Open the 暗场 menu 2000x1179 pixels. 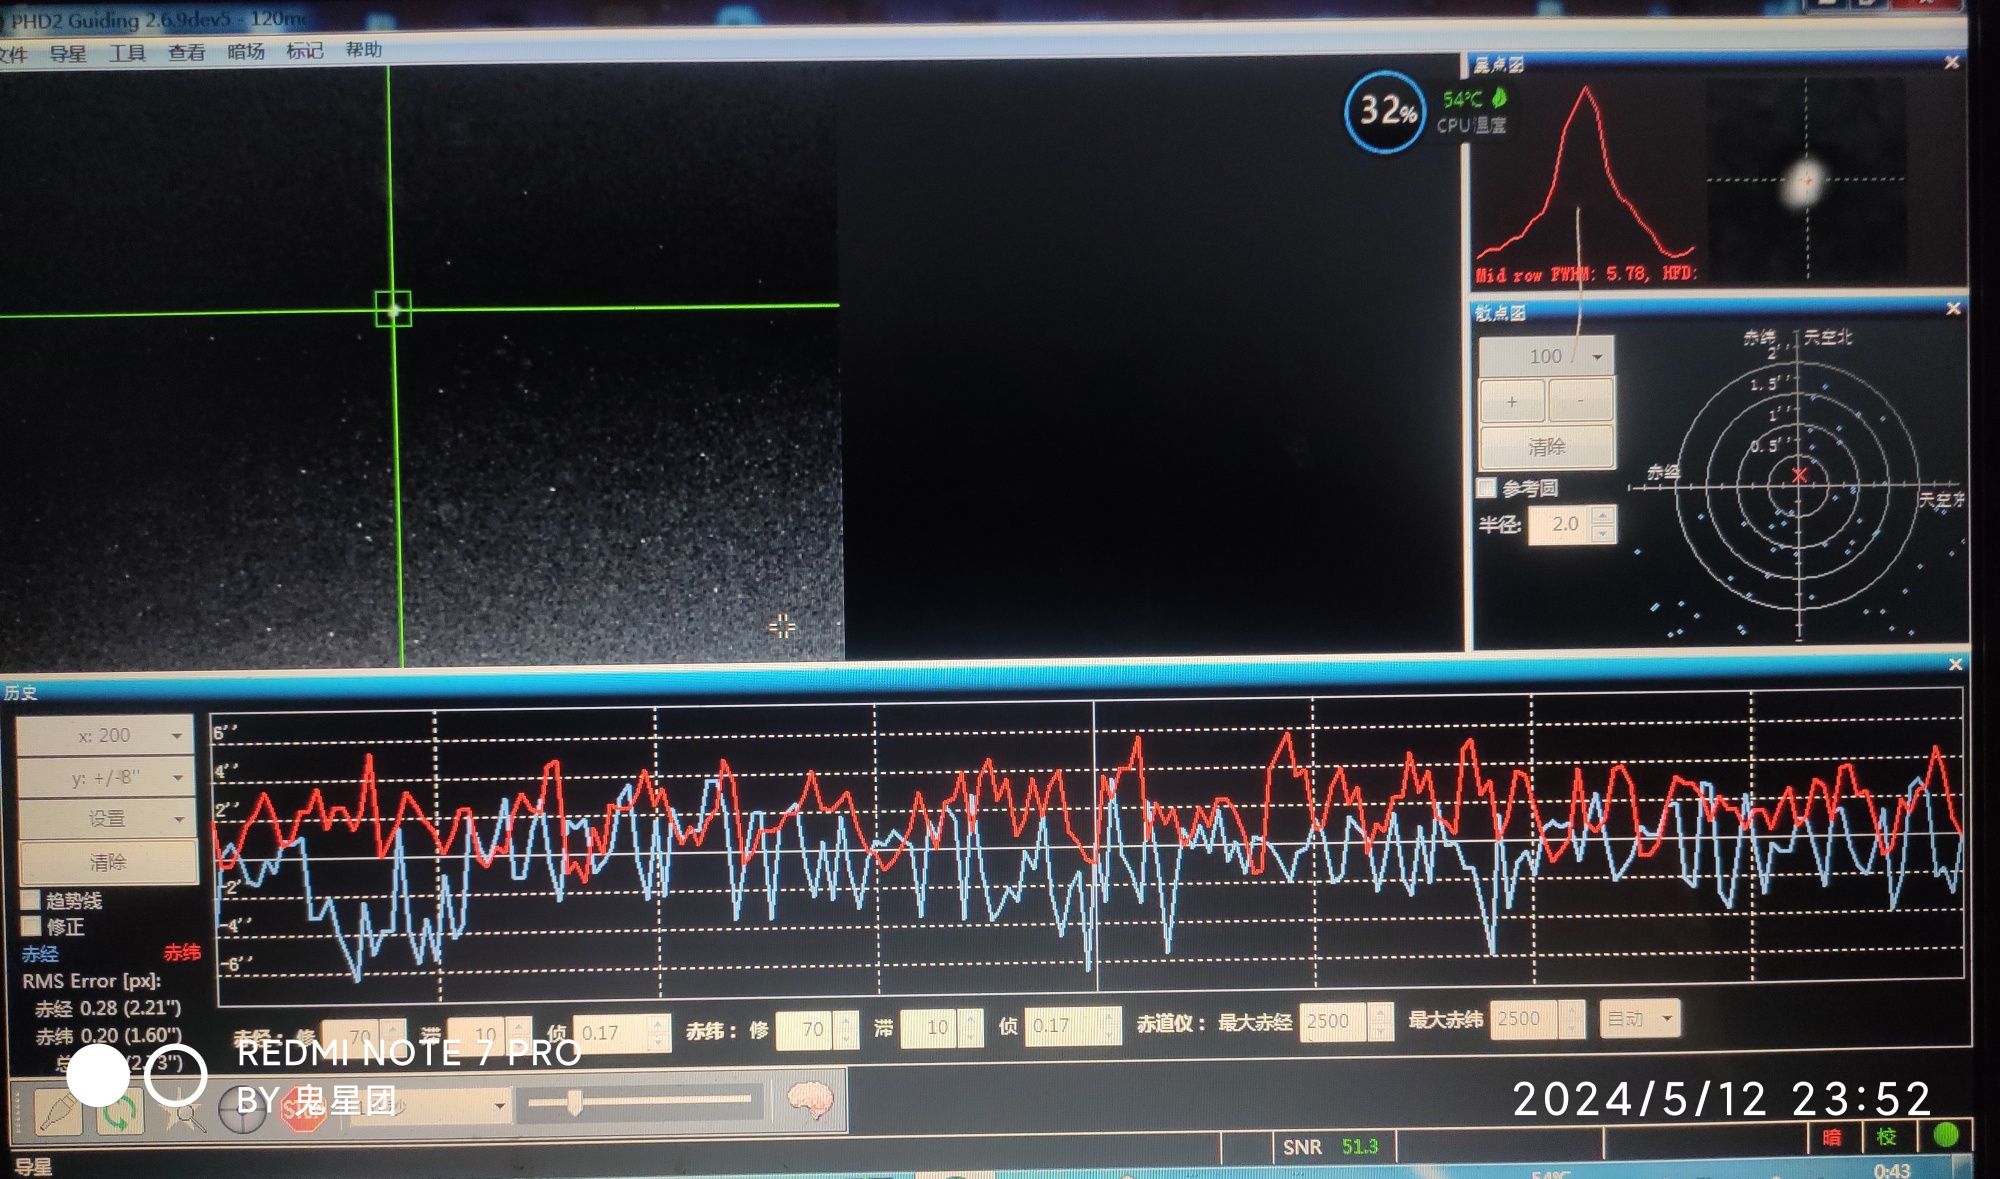pyautogui.click(x=246, y=51)
